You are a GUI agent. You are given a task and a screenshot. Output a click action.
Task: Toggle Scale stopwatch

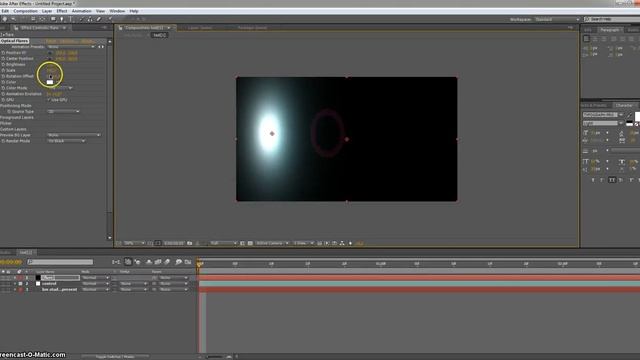point(3,70)
